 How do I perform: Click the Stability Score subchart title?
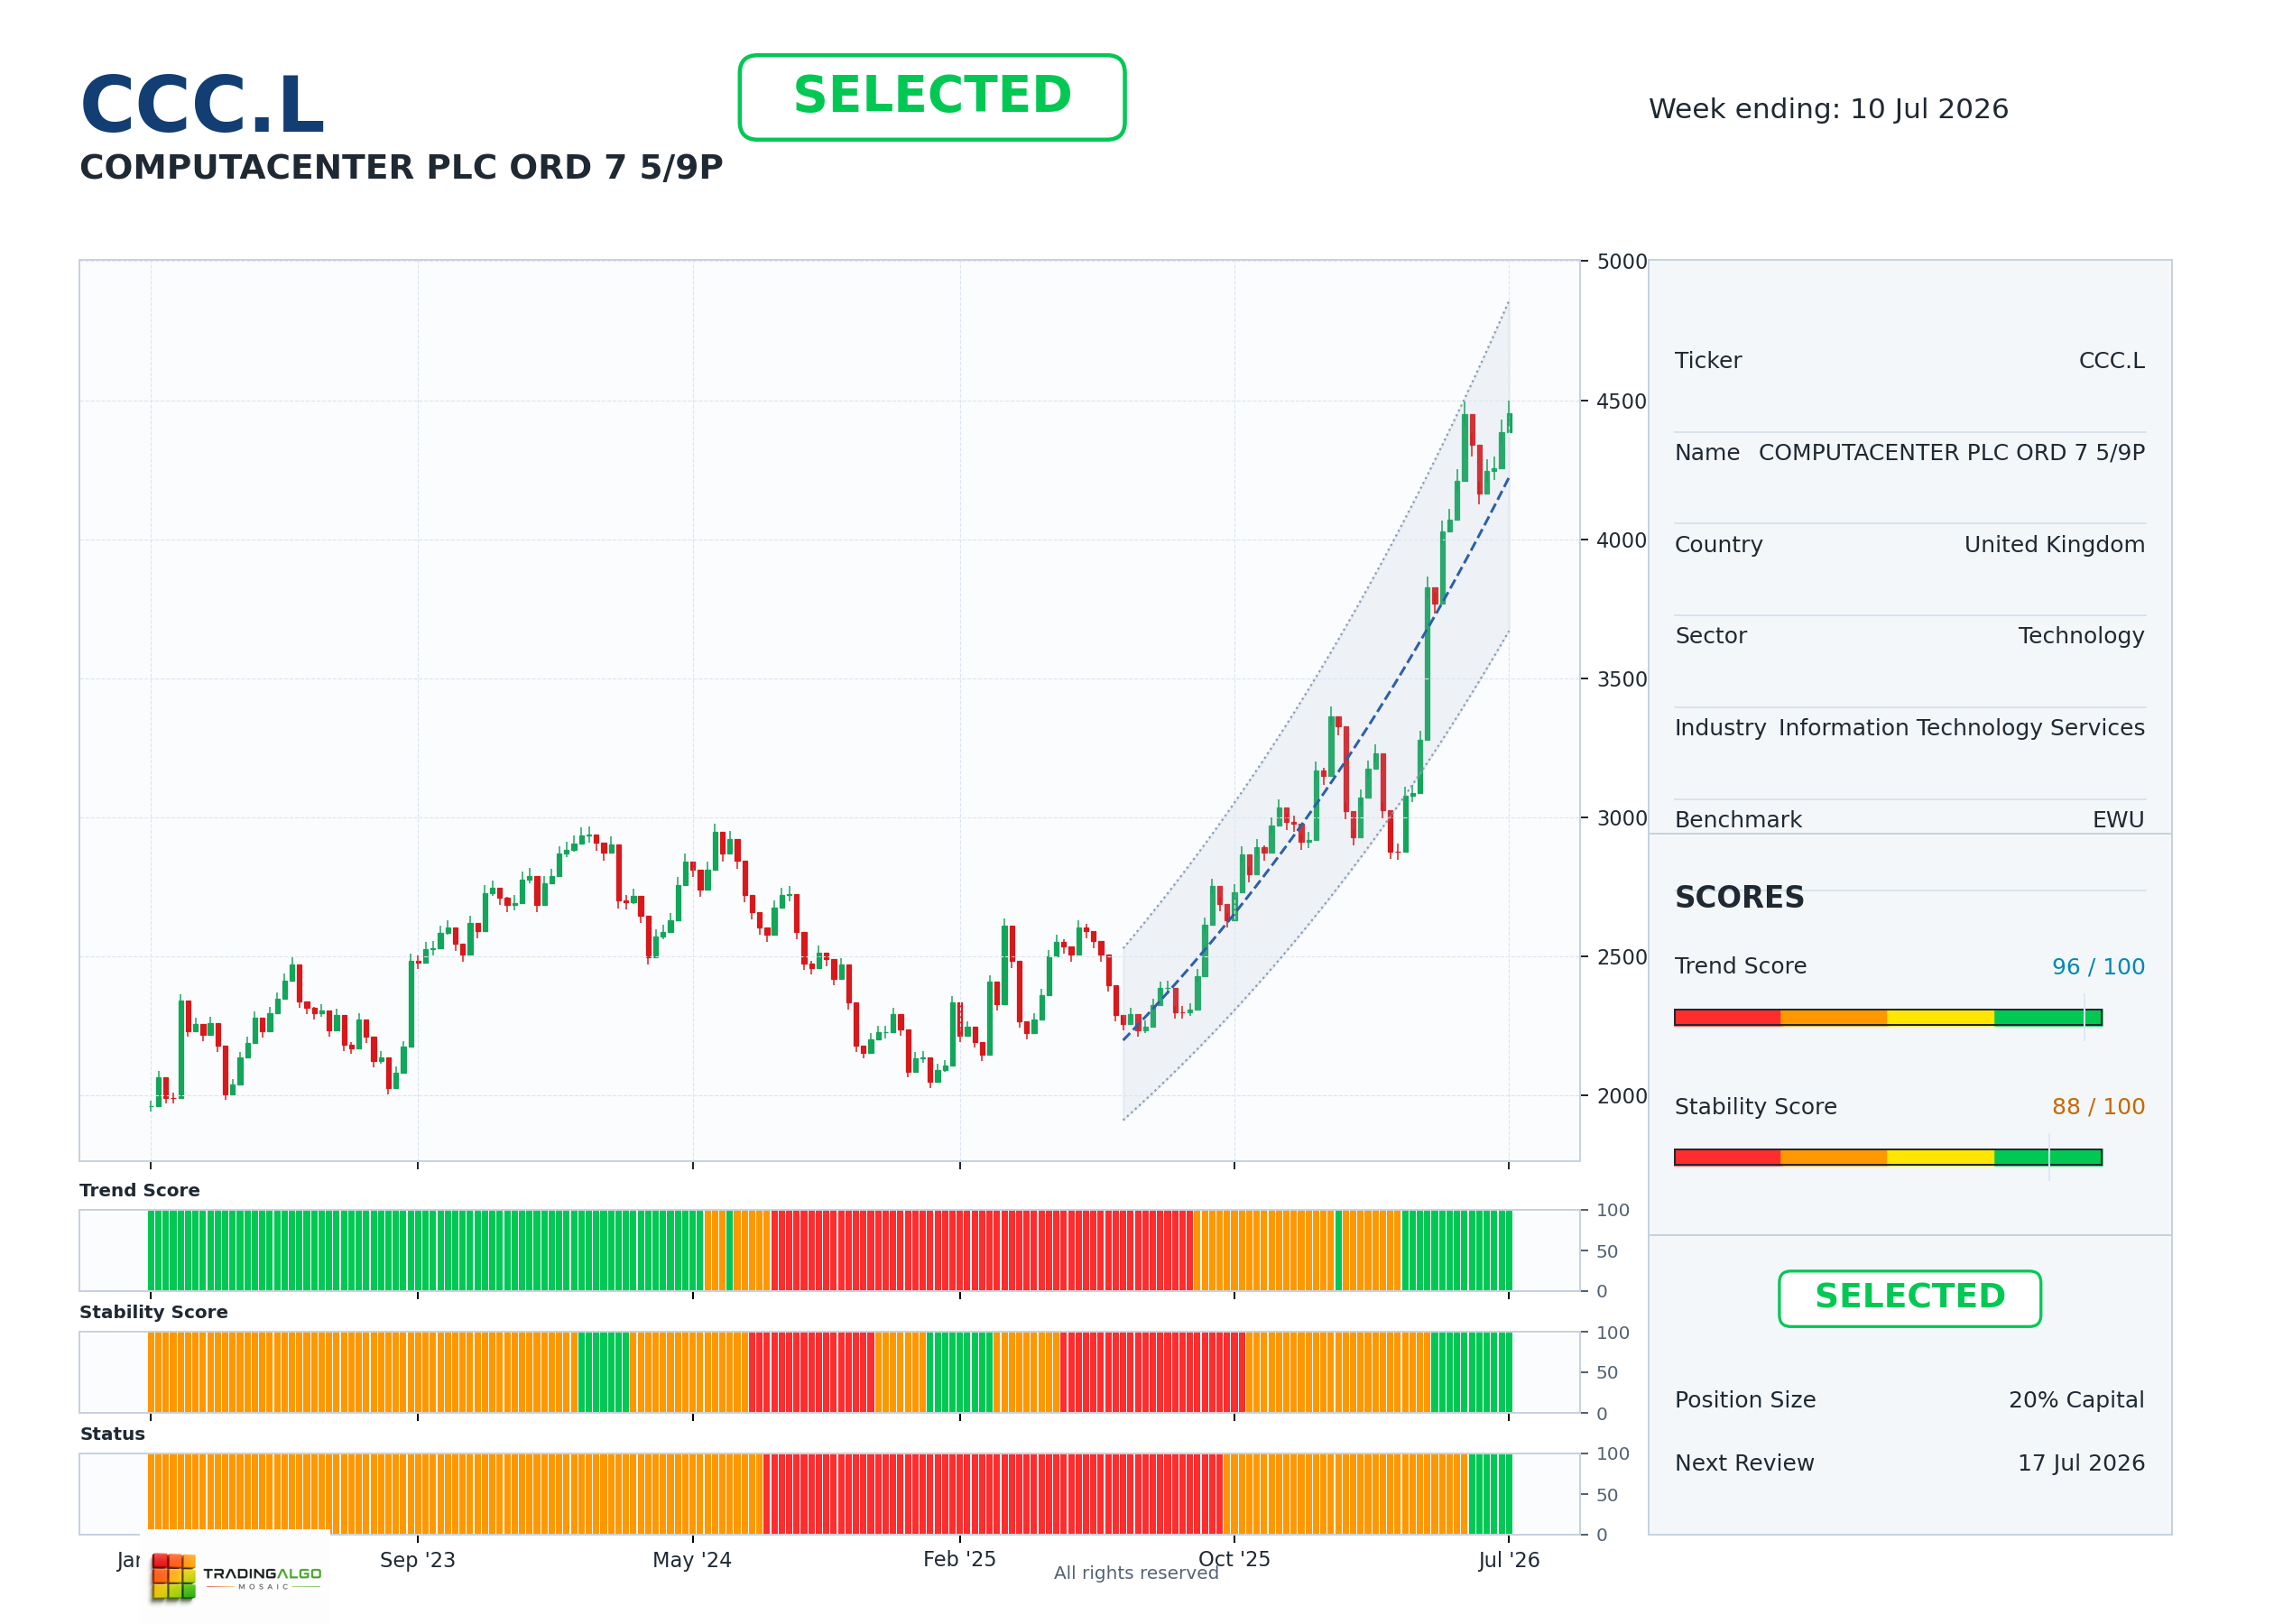point(154,1312)
